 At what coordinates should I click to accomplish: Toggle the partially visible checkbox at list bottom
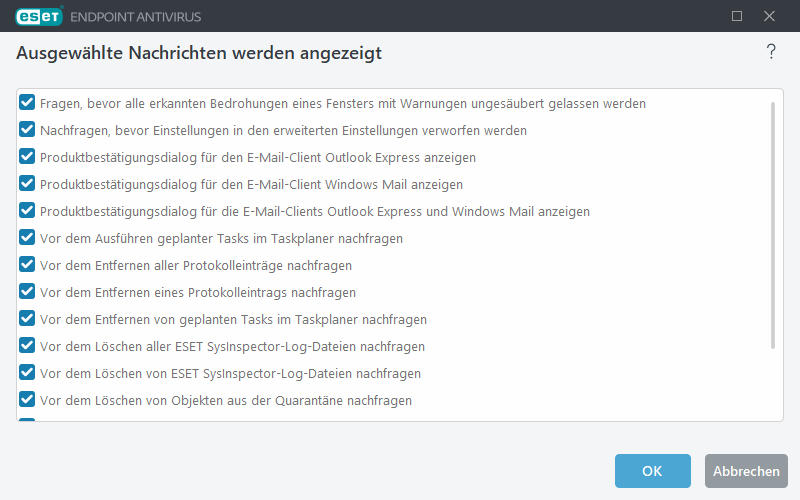(x=28, y=421)
